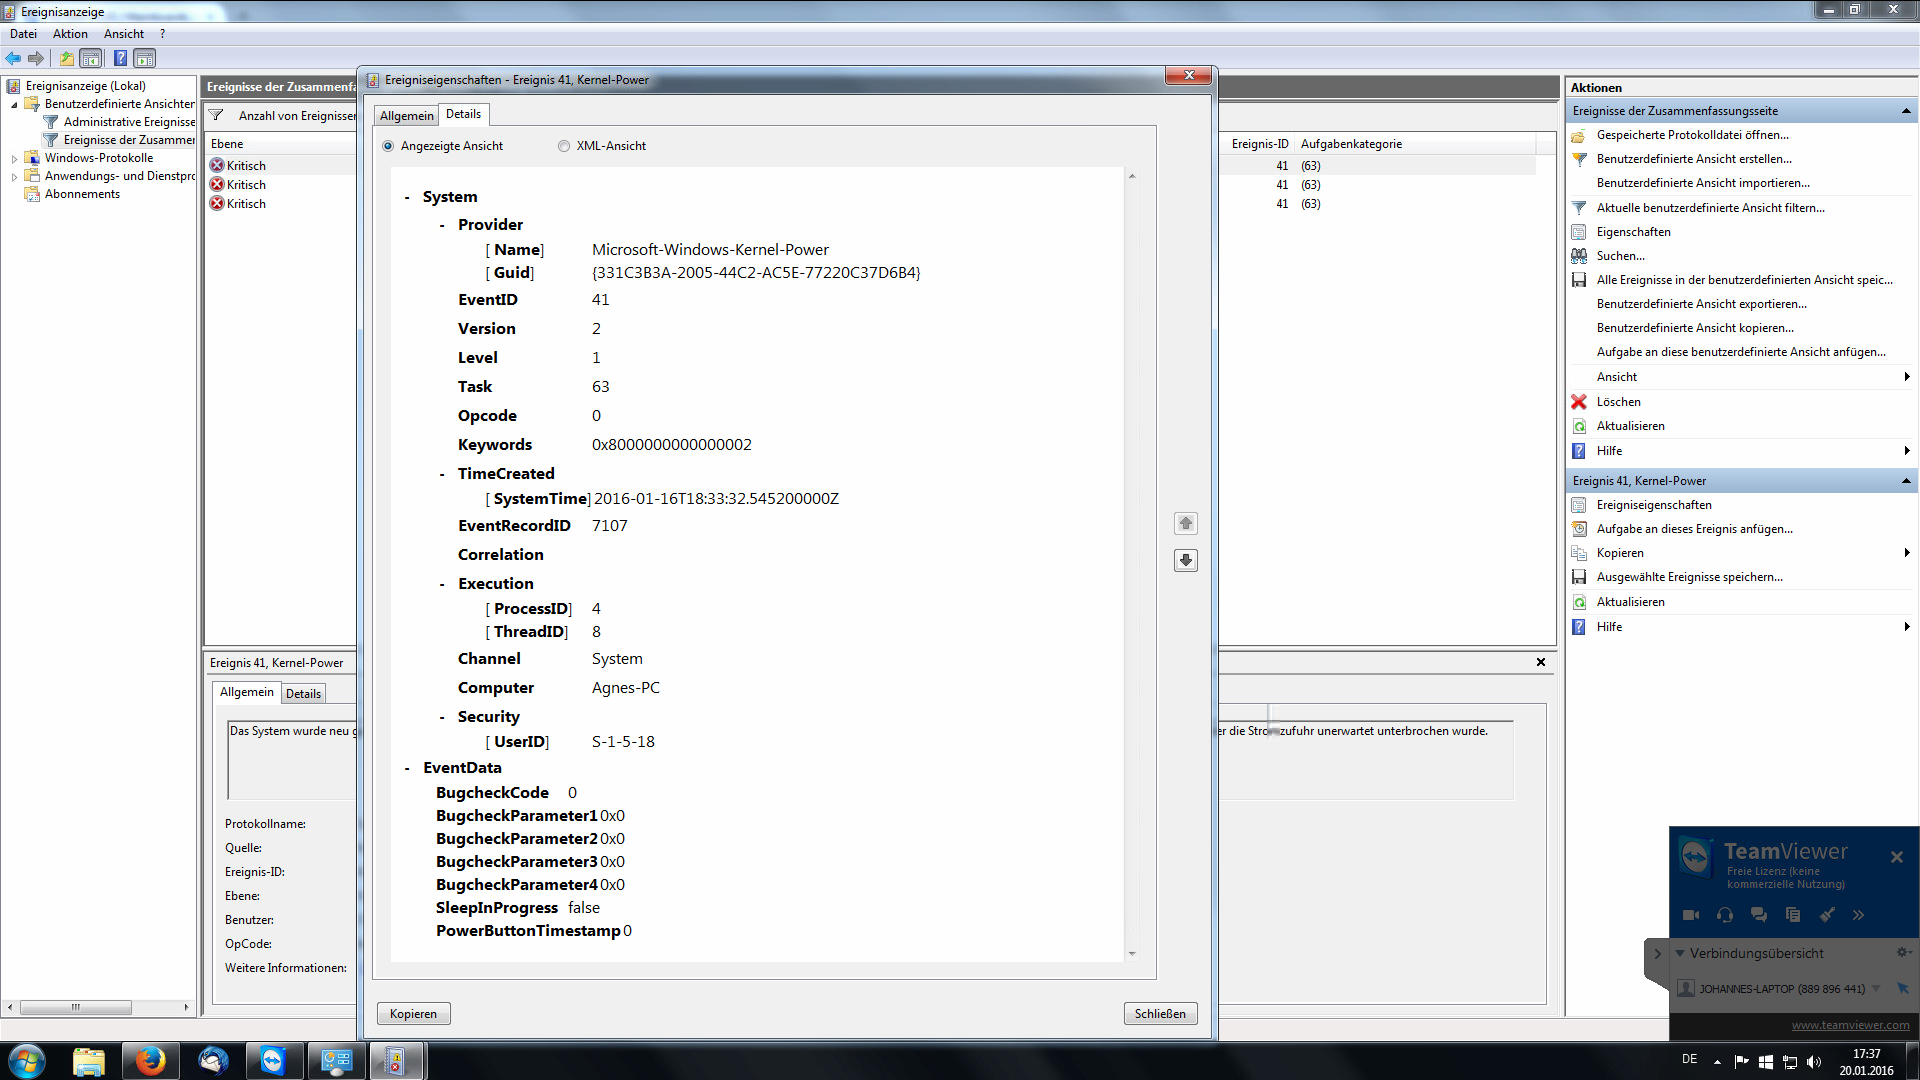Click the Schließen button
The width and height of the screenshot is (1920, 1080).
[1160, 1014]
